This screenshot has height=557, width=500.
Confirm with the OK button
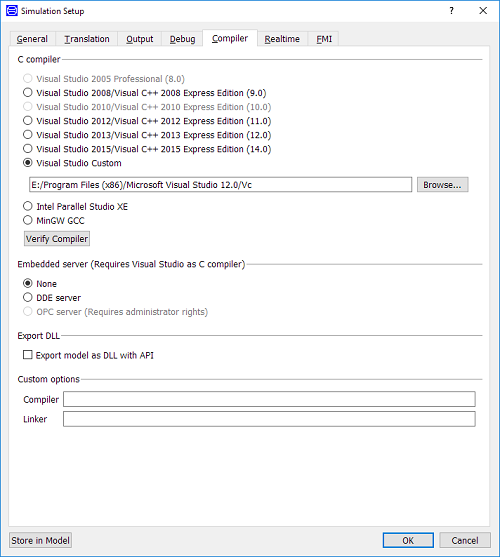tap(408, 540)
